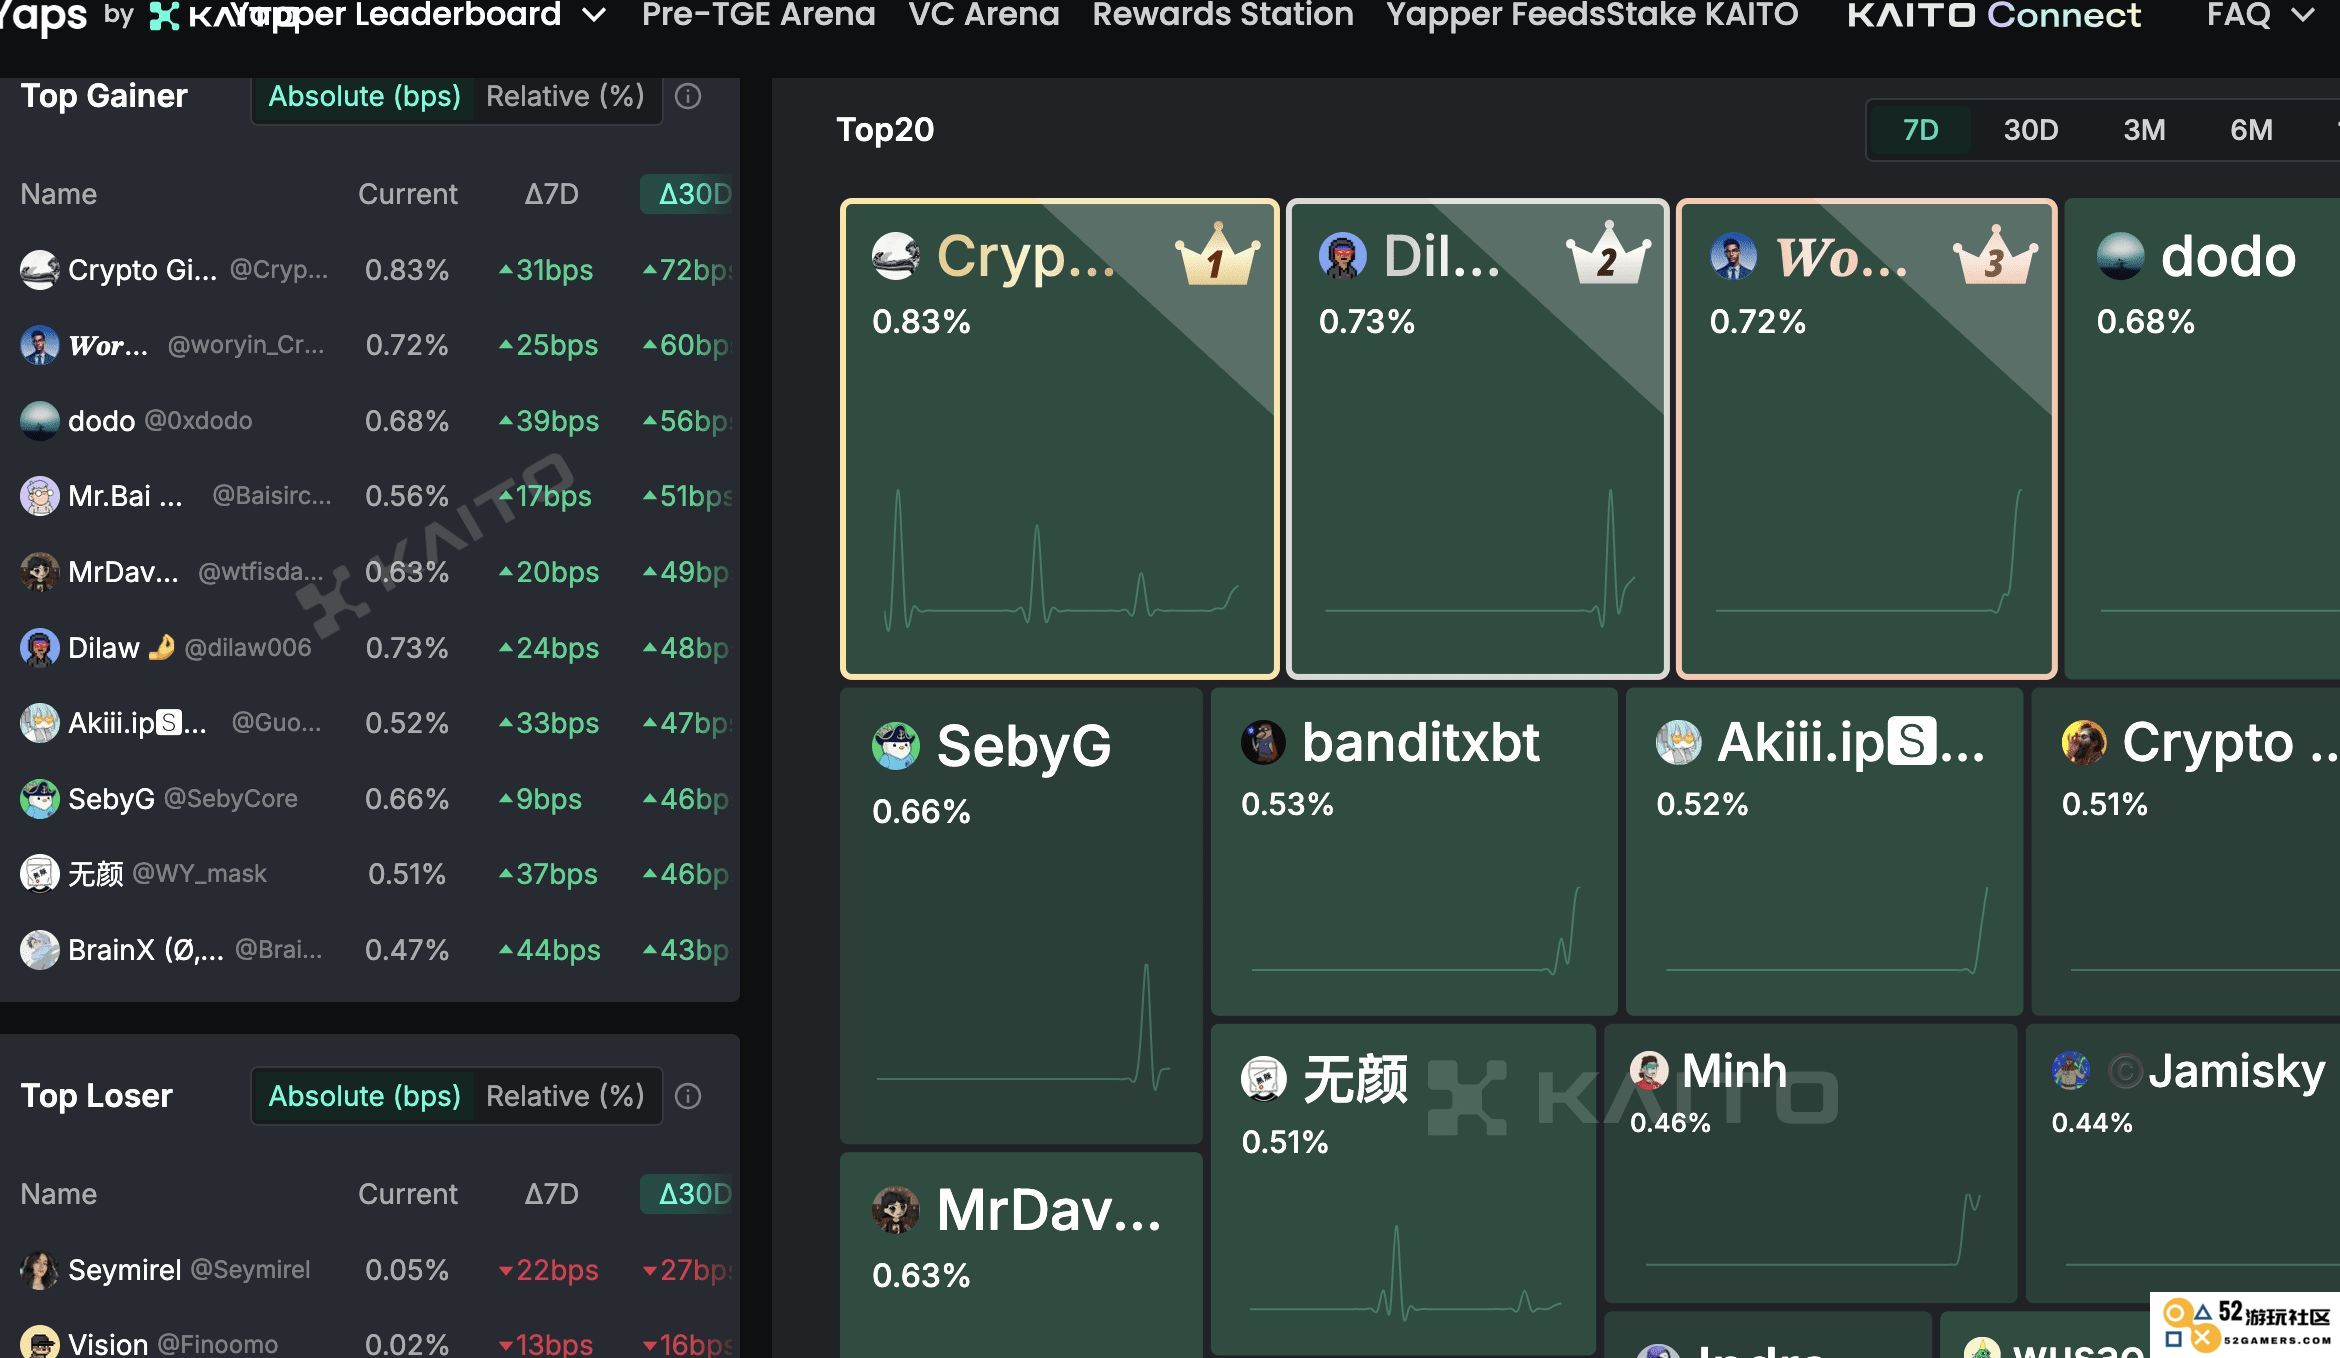Click the Top Loser info icon

click(688, 1096)
